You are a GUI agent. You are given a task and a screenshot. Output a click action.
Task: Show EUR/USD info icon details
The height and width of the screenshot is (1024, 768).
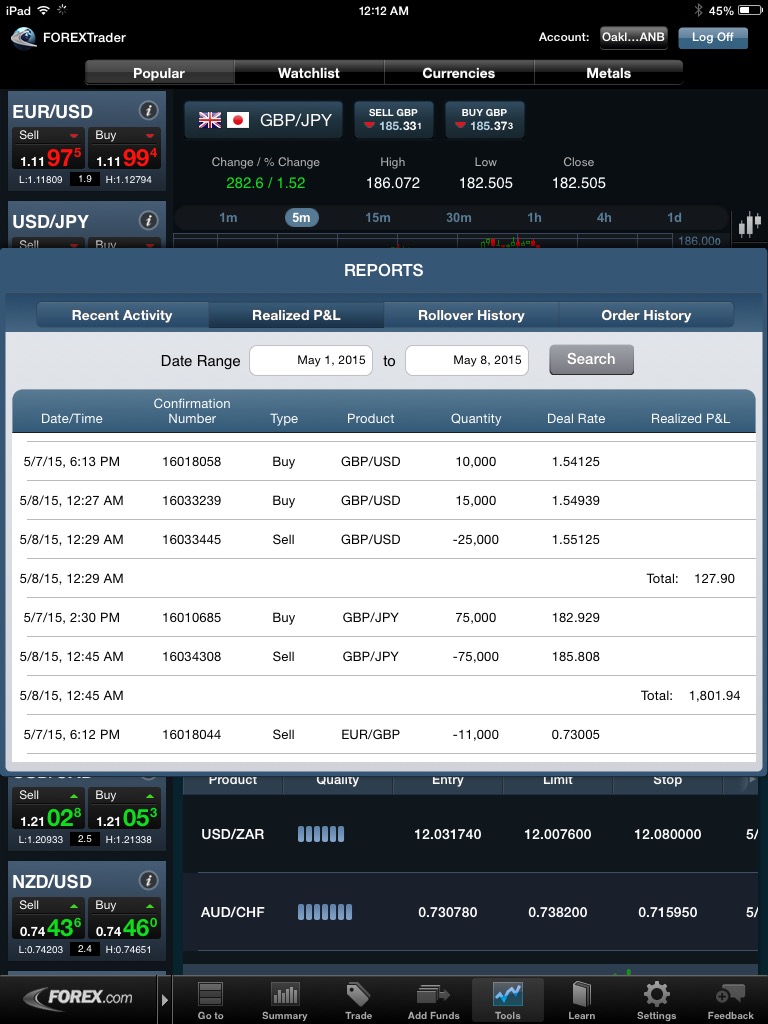148,111
